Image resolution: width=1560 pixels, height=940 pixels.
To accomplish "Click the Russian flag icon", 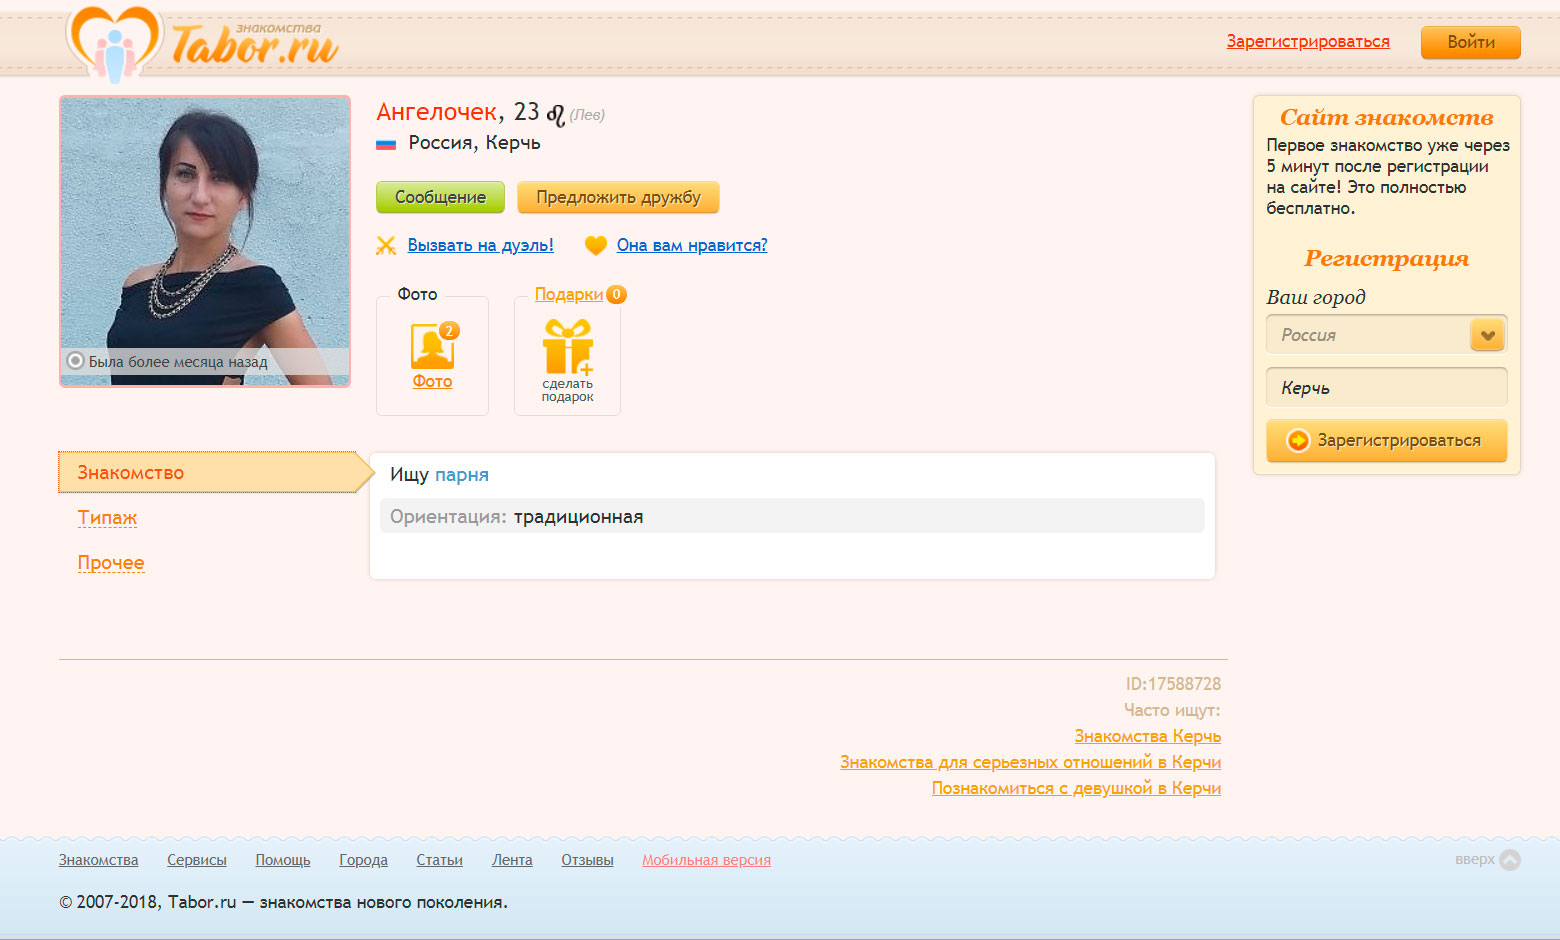I will point(386,144).
